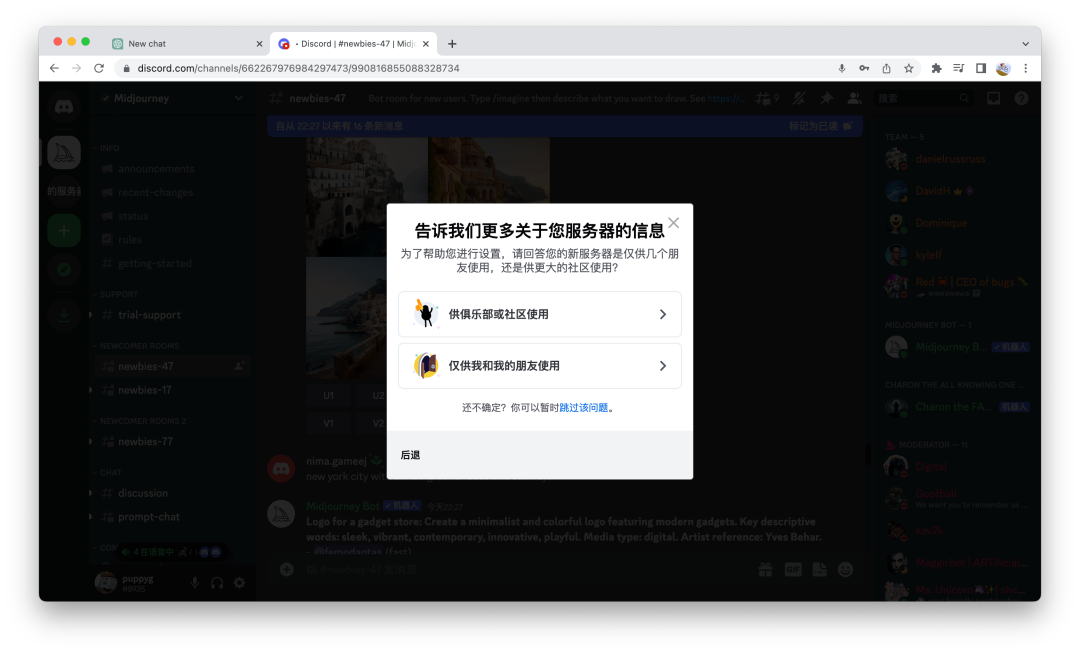The width and height of the screenshot is (1080, 653).
Task: Click the green add a server plus icon
Action: (x=64, y=230)
